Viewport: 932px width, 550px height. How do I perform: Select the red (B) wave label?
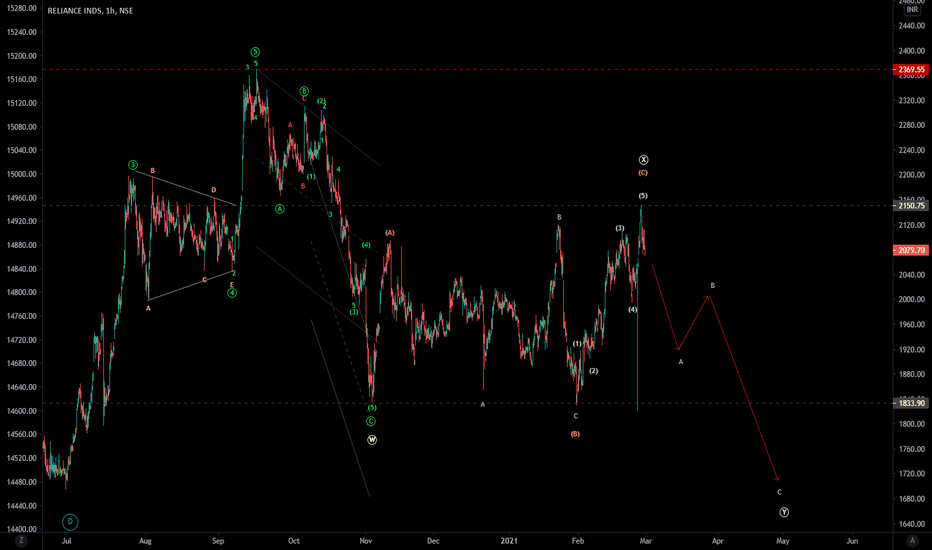tap(575, 434)
